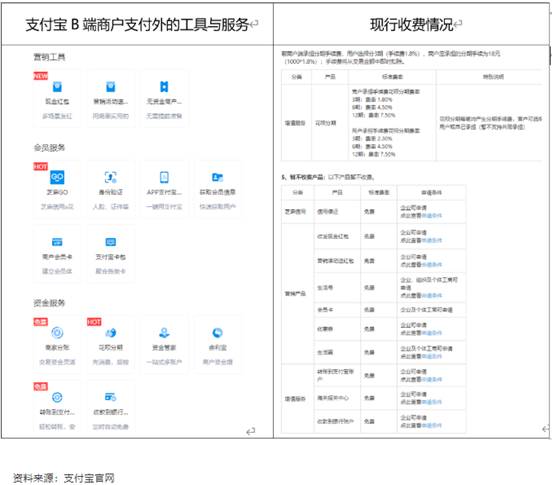Select the 营销活动 tool icon

click(111, 87)
